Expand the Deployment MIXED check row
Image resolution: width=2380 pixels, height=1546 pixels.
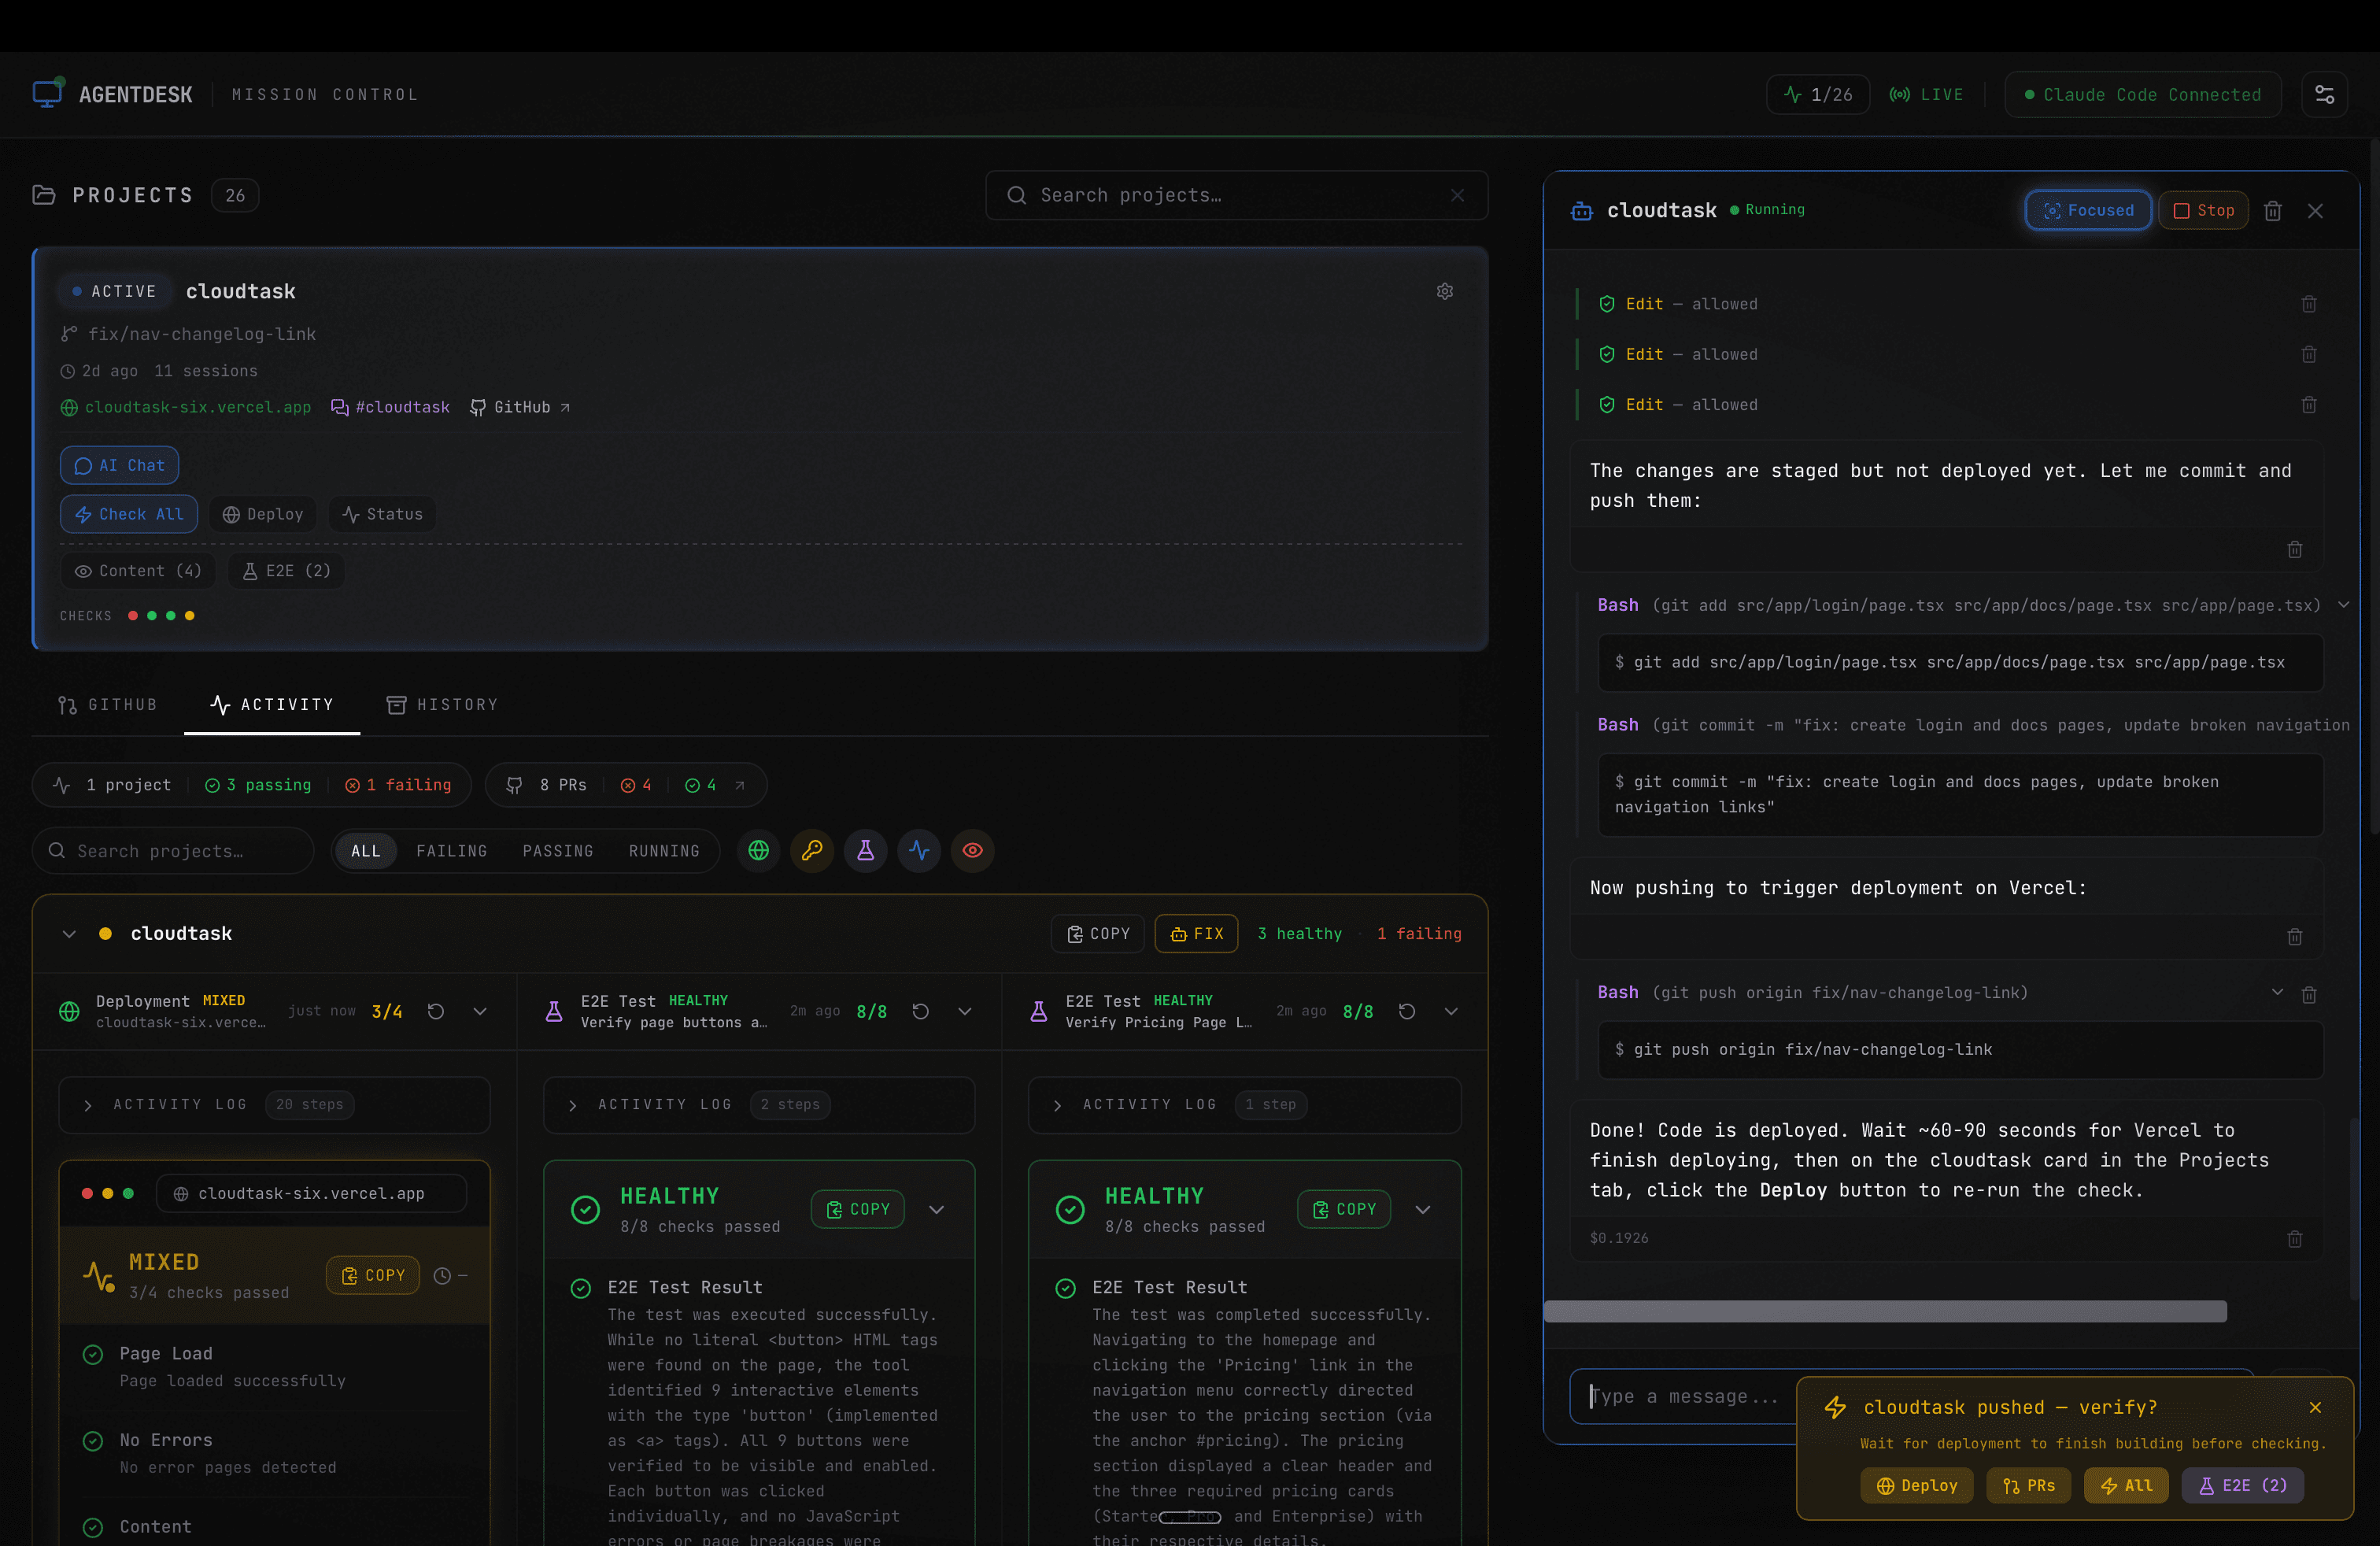pos(480,1011)
